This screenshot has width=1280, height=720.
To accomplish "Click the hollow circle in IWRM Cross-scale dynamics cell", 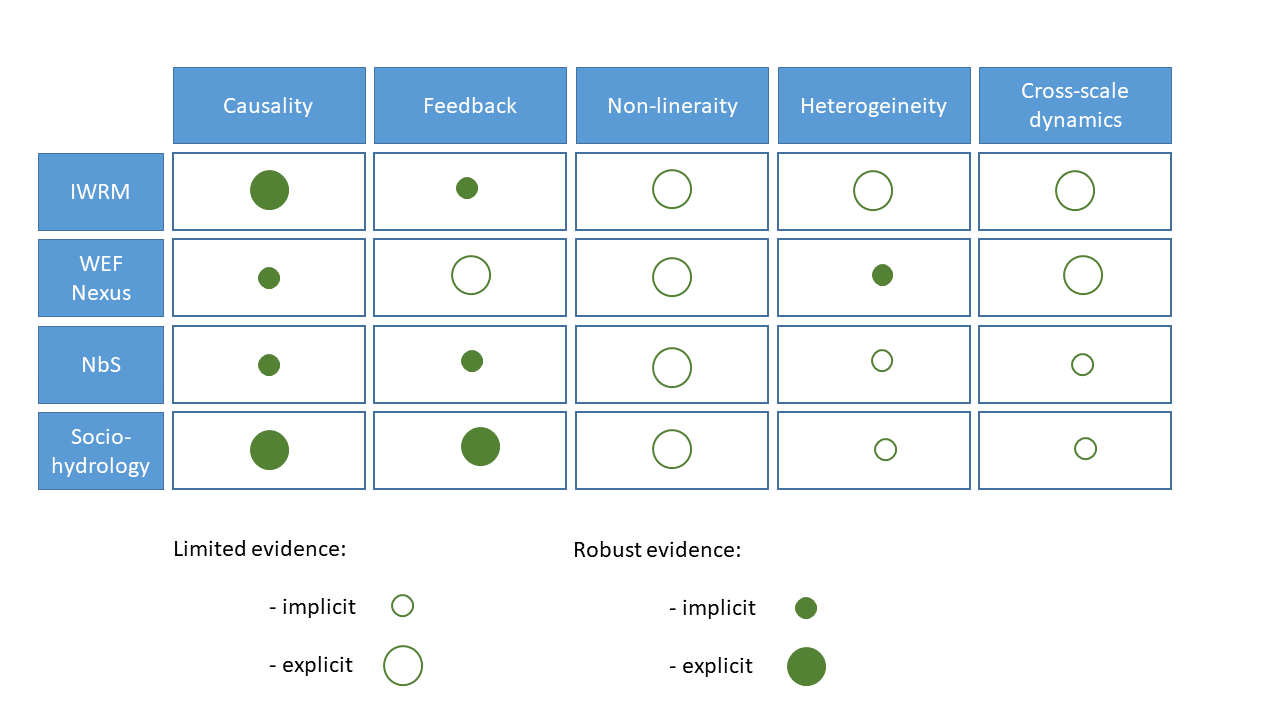I will (1075, 190).
